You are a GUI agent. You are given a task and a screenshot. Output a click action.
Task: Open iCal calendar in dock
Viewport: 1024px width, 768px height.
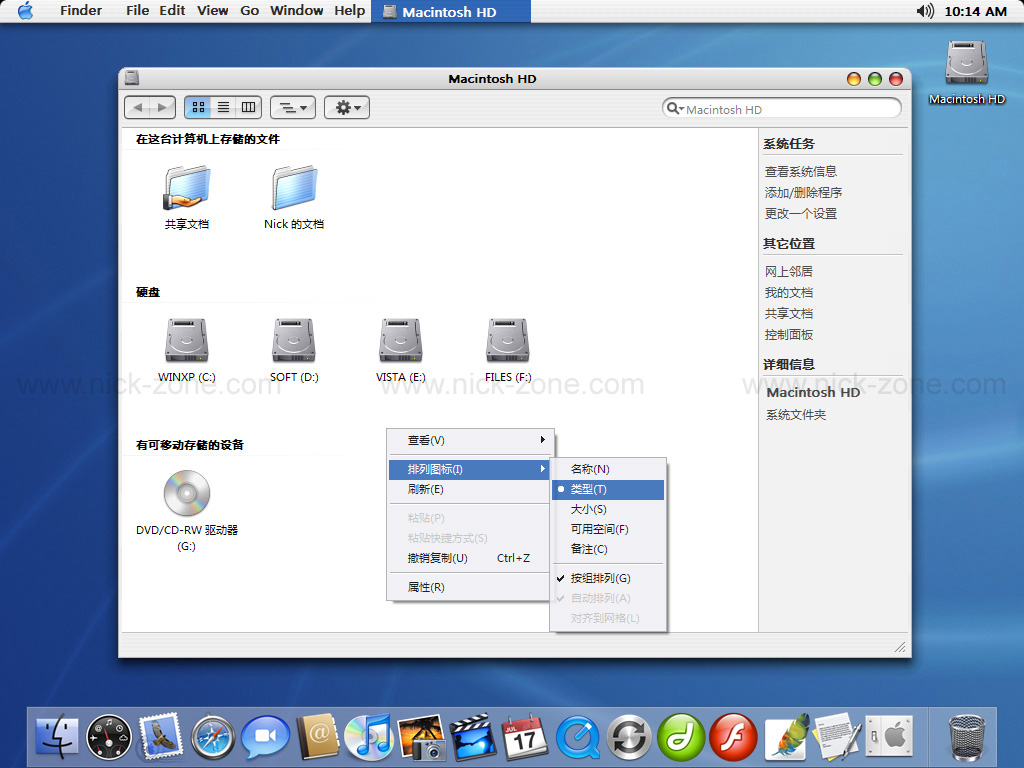(x=524, y=738)
